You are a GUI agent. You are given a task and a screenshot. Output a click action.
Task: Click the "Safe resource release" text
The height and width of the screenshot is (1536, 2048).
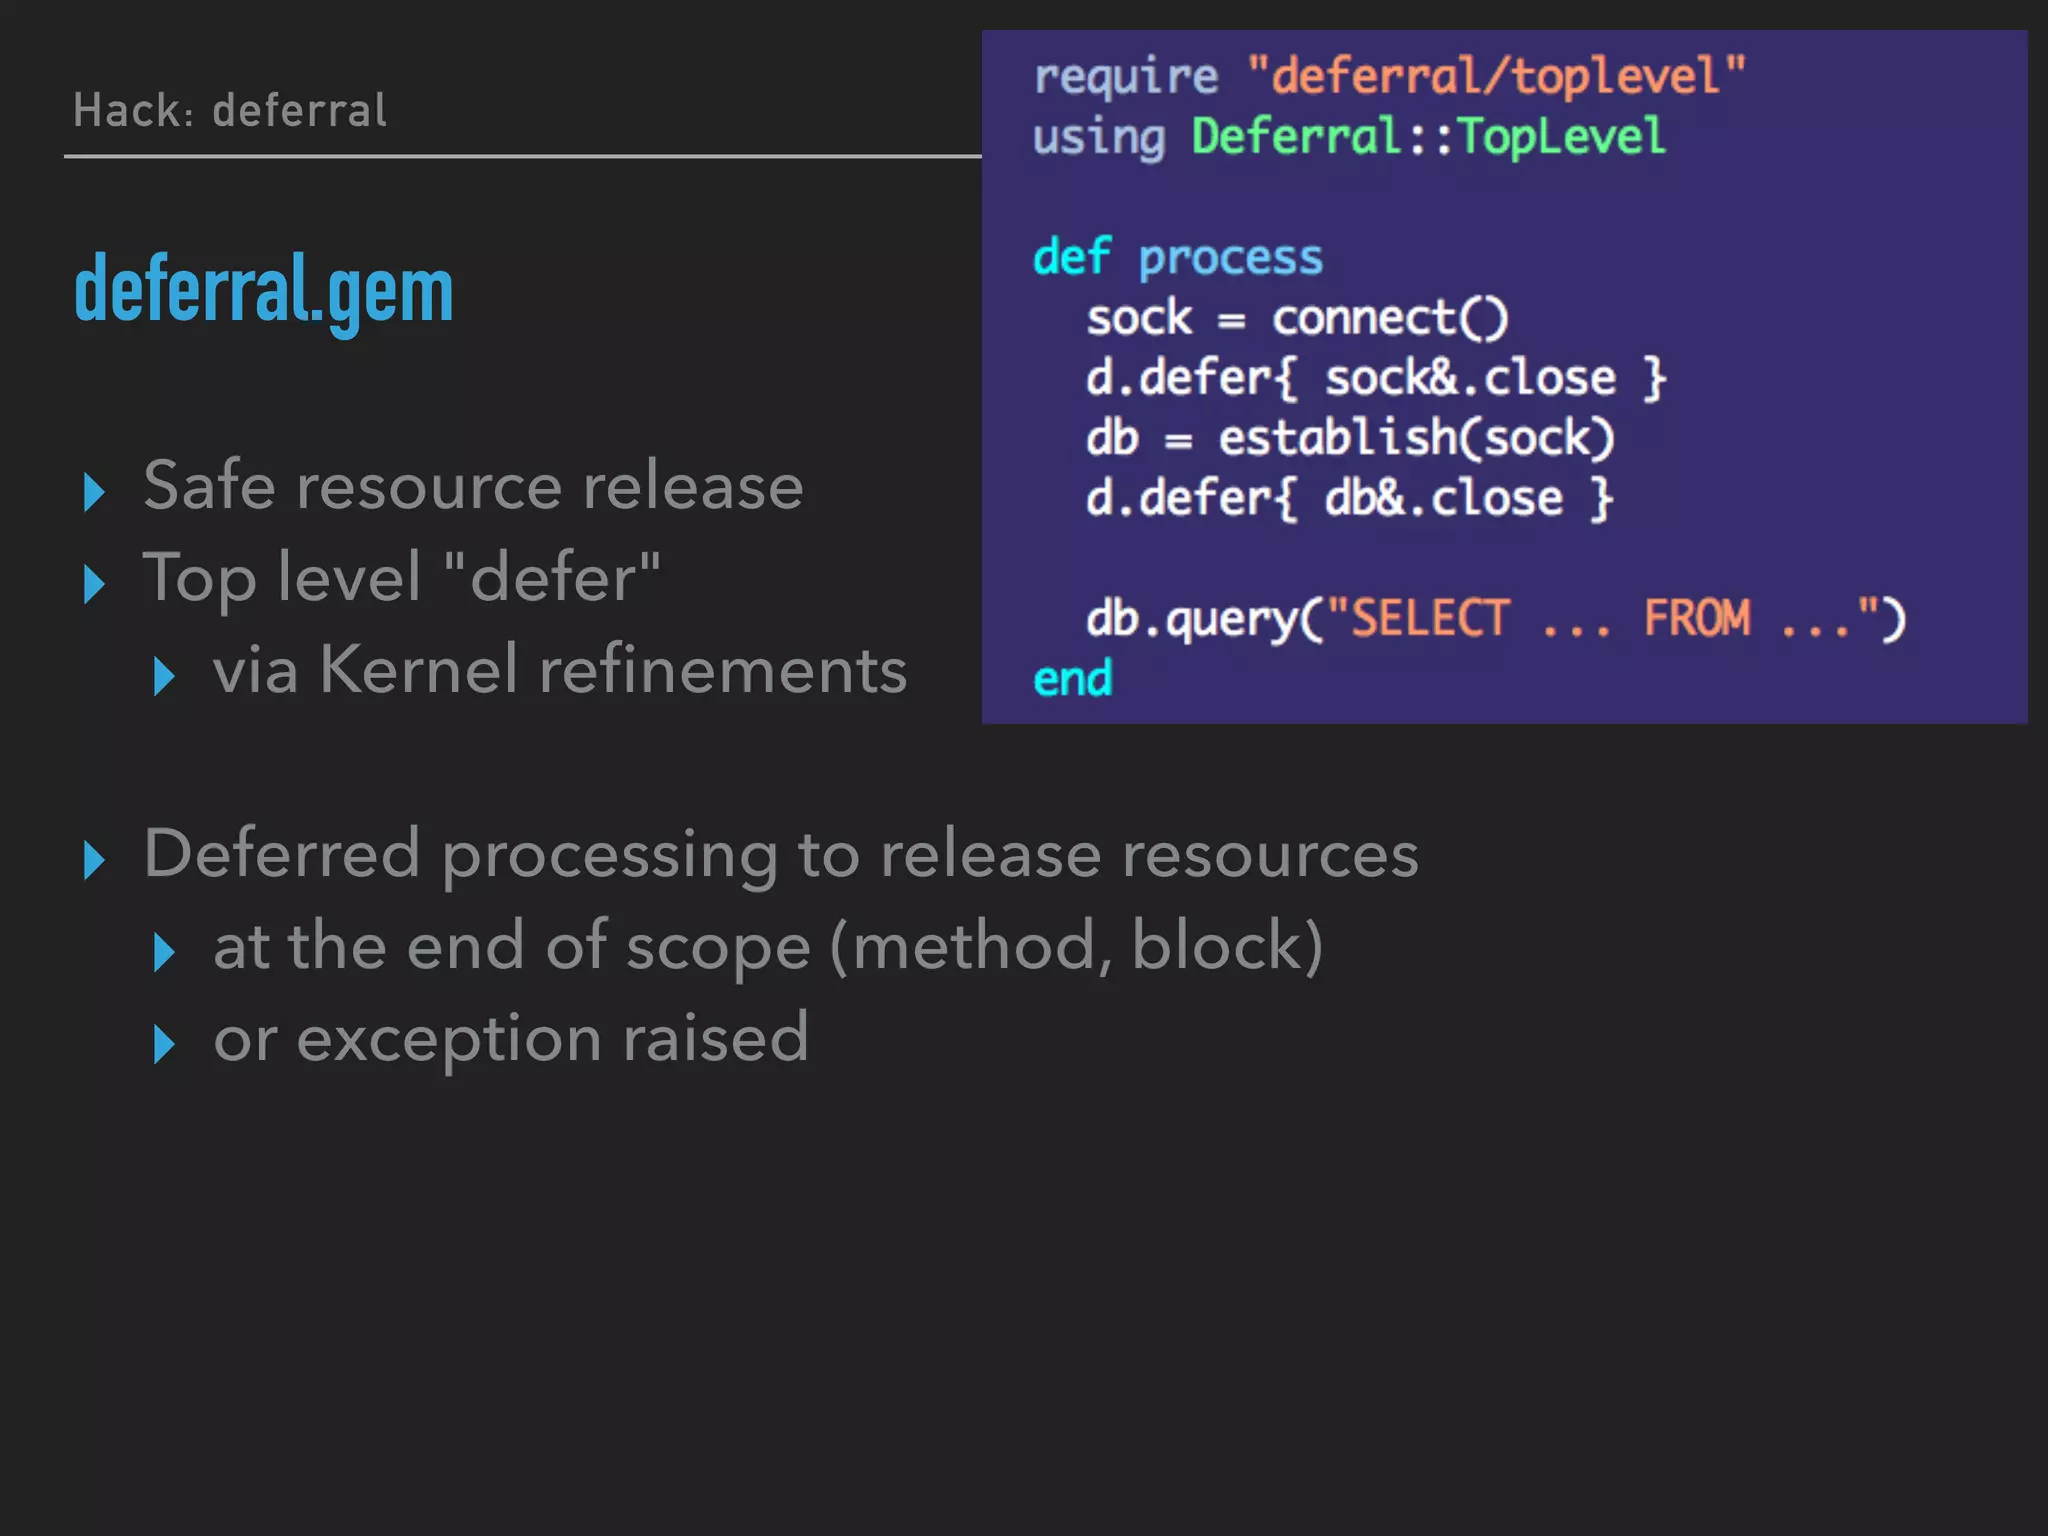click(x=473, y=486)
